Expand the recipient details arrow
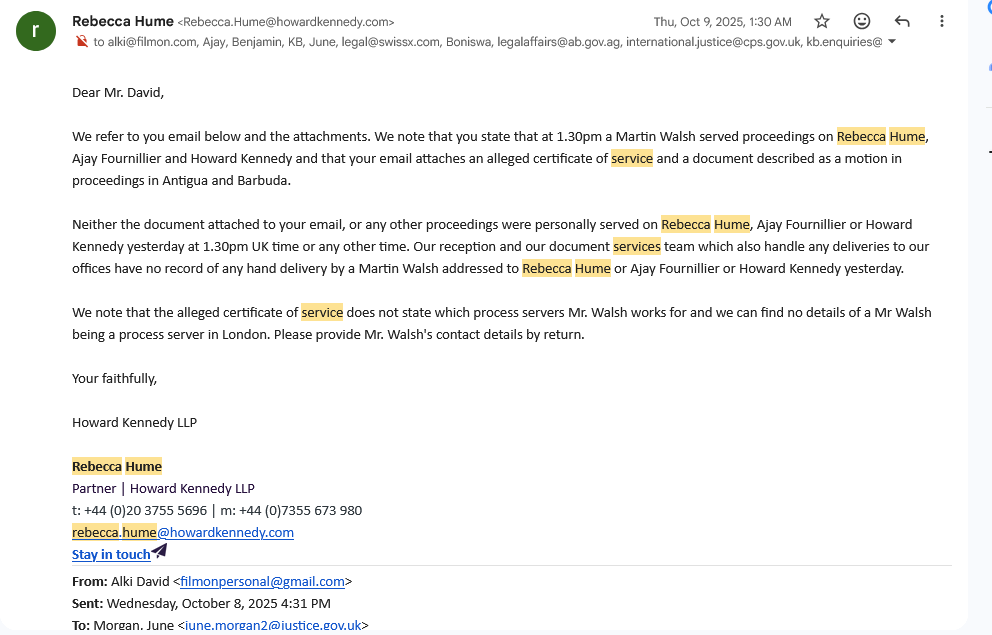 [x=892, y=42]
